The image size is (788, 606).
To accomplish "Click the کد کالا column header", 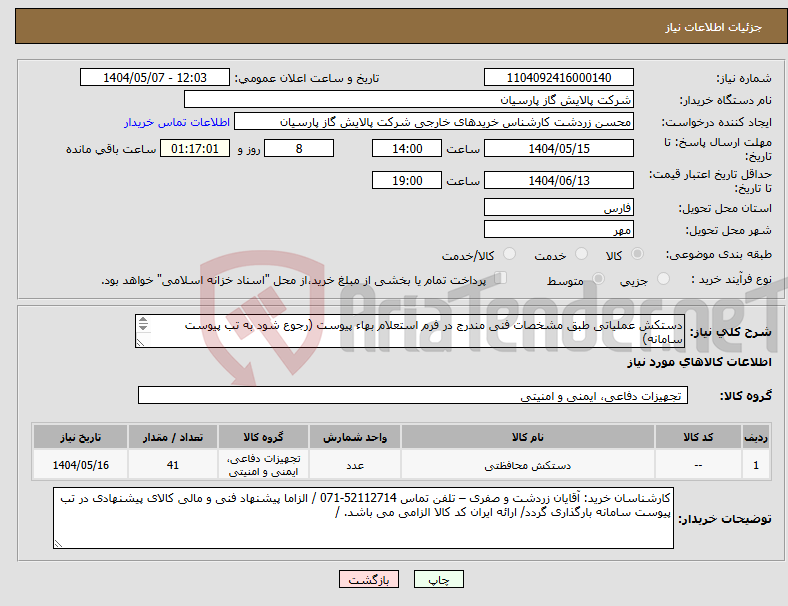I will pyautogui.click(x=698, y=437).
